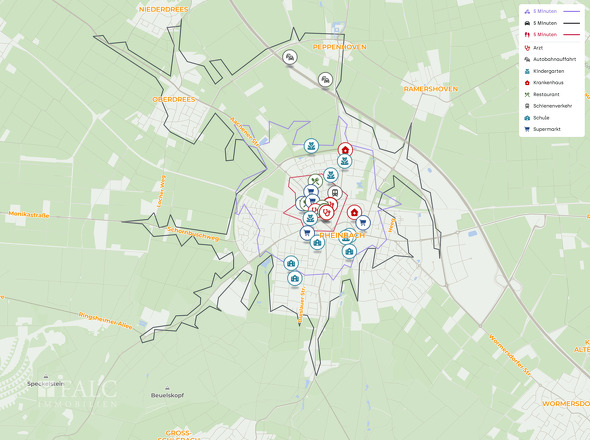Toggle the car 5 Minuten legend entry

(x=552, y=23)
